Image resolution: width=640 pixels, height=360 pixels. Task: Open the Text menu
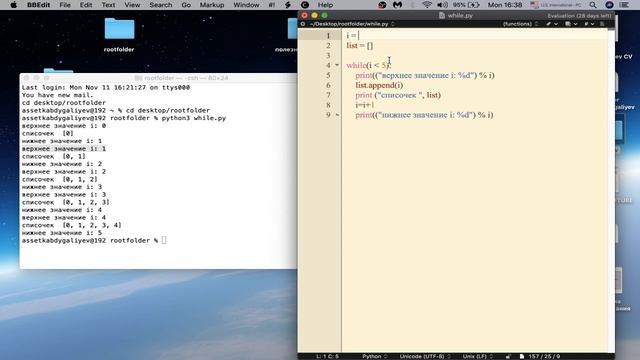coord(108,5)
